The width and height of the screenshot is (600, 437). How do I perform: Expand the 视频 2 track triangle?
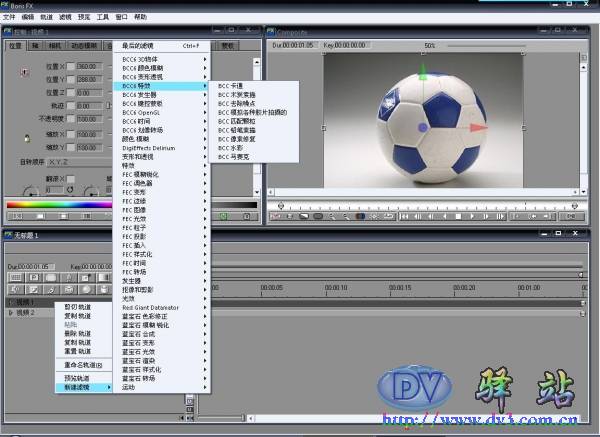[11, 313]
